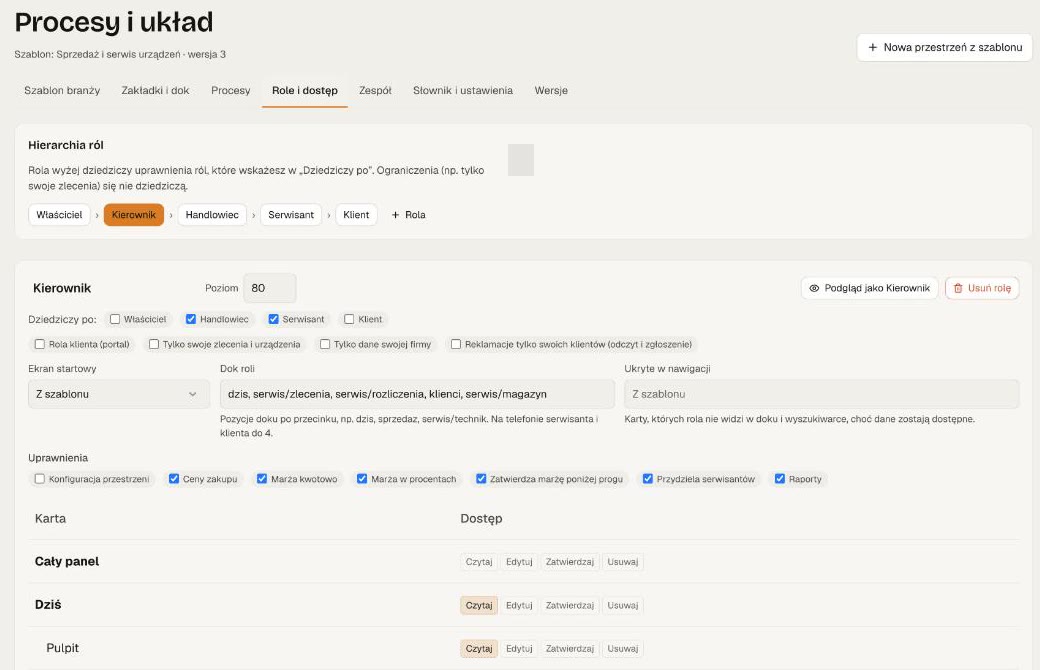The image size is (1040, 670).
Task: Enable Tylko swoje zlecenia i urządzenia
Action: coord(154,344)
